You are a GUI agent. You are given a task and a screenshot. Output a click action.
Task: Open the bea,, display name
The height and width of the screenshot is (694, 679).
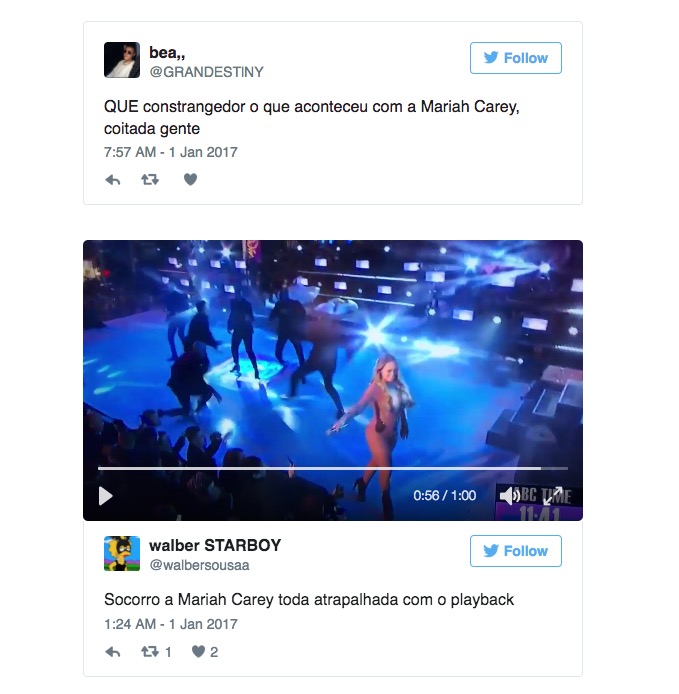click(x=167, y=53)
